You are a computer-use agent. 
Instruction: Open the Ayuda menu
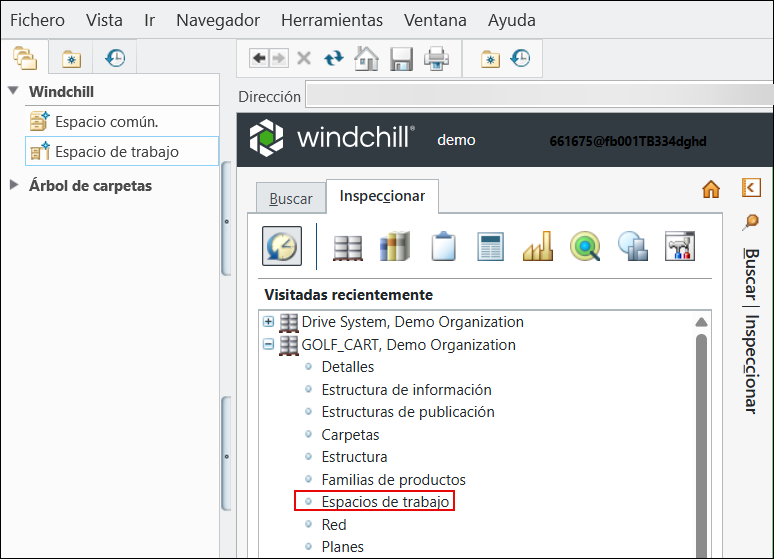[511, 20]
